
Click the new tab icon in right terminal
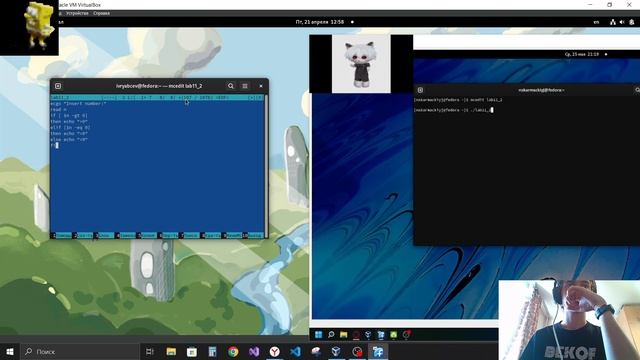[420, 90]
